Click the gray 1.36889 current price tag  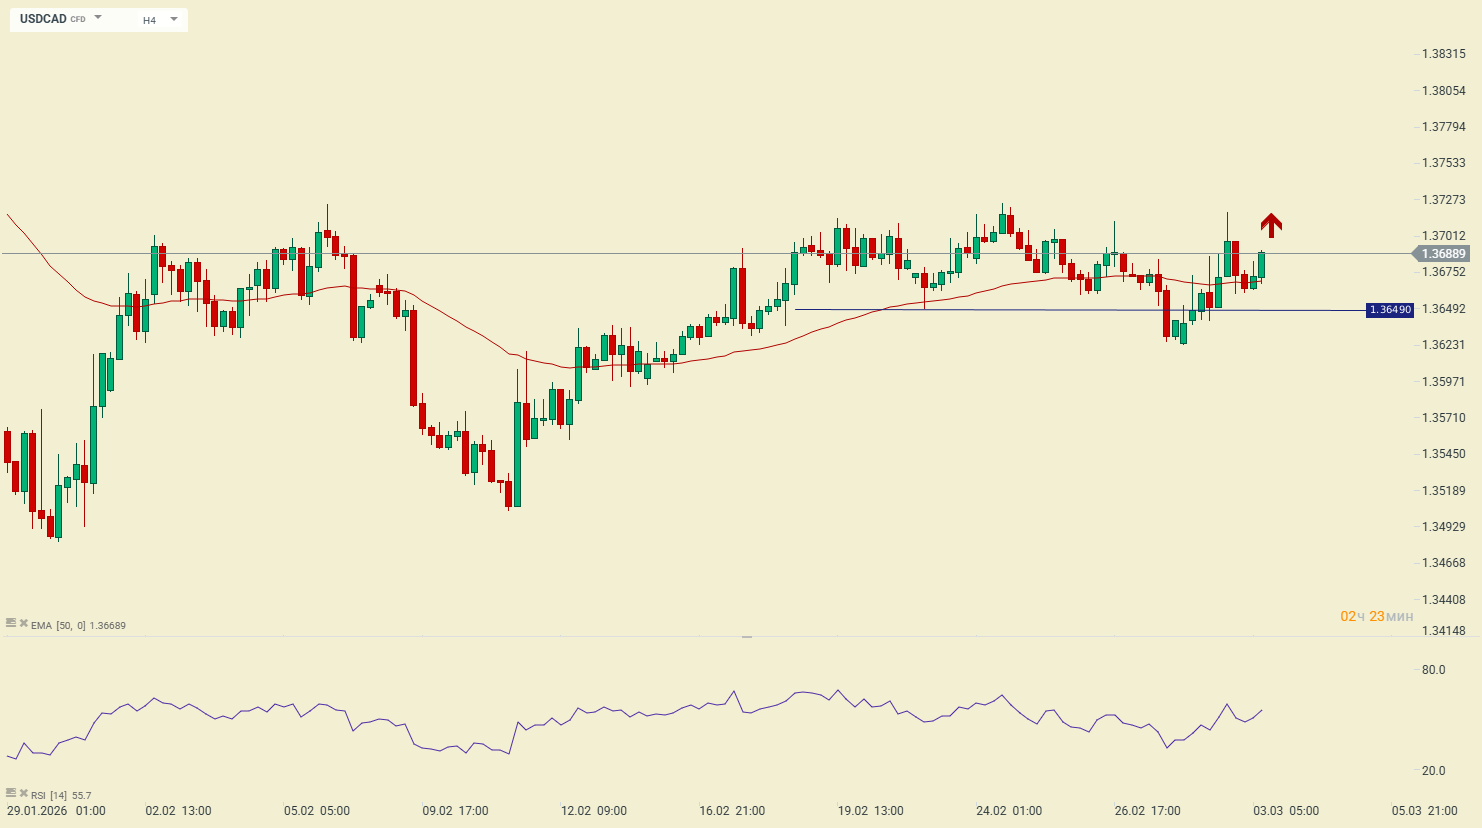(x=1443, y=254)
